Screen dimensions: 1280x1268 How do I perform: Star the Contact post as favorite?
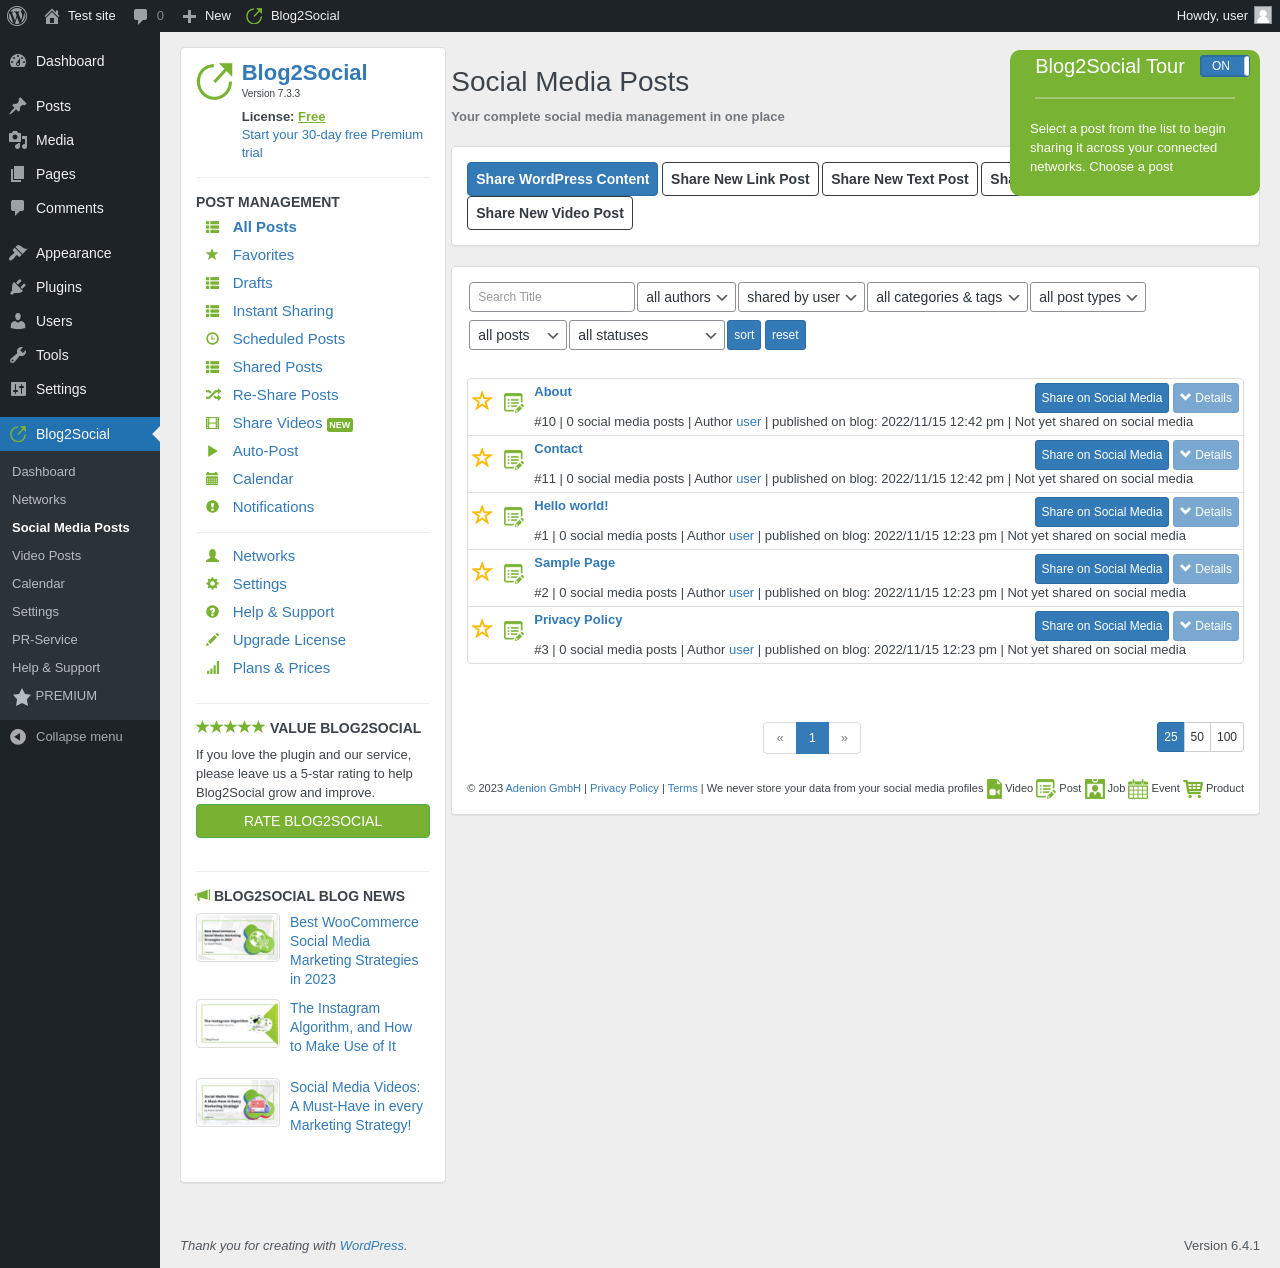coord(482,458)
